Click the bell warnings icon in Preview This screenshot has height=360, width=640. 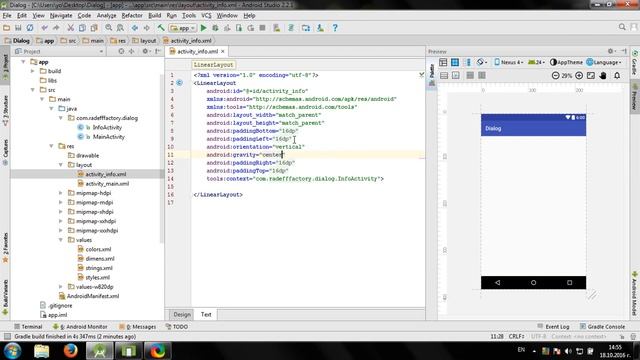point(617,76)
